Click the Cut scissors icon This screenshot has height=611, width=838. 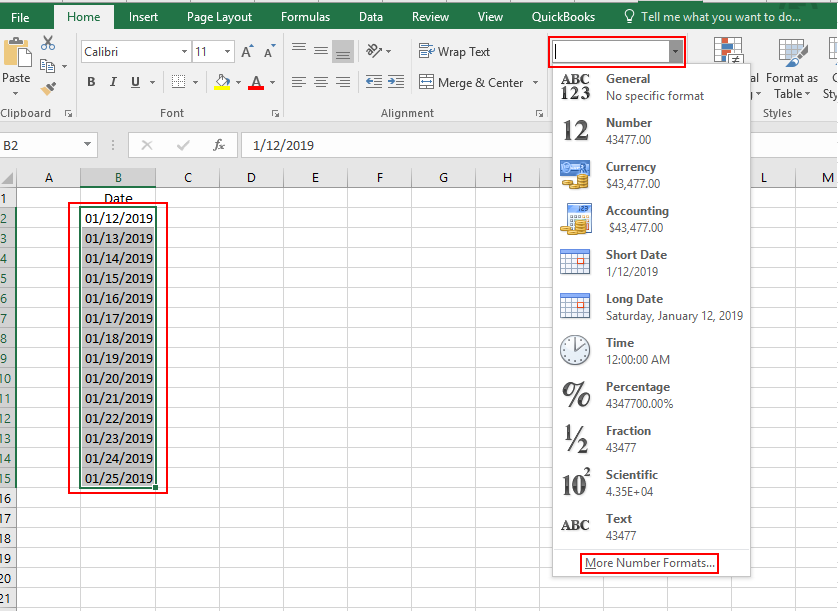pos(48,43)
